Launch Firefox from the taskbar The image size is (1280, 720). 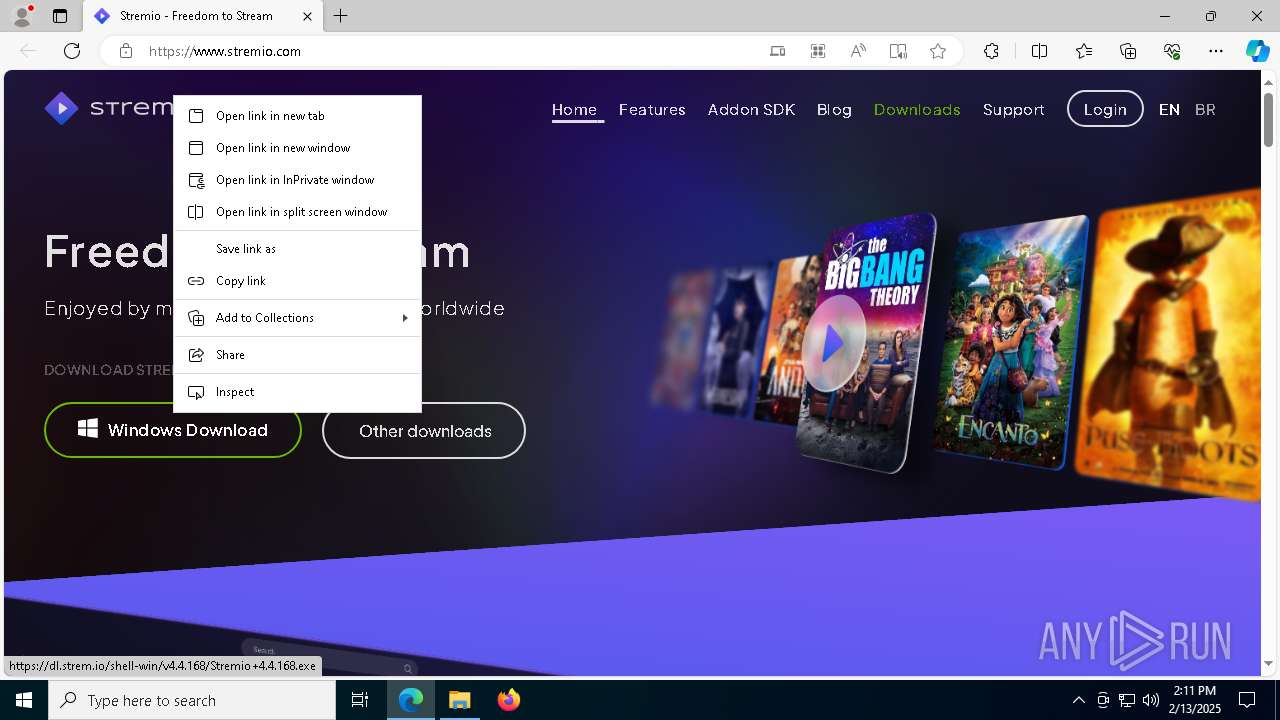coord(508,700)
